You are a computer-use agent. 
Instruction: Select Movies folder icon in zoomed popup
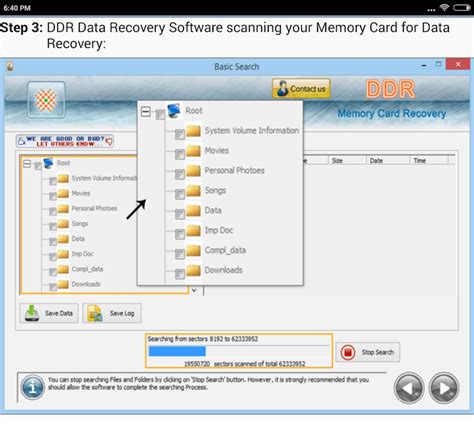pos(193,151)
